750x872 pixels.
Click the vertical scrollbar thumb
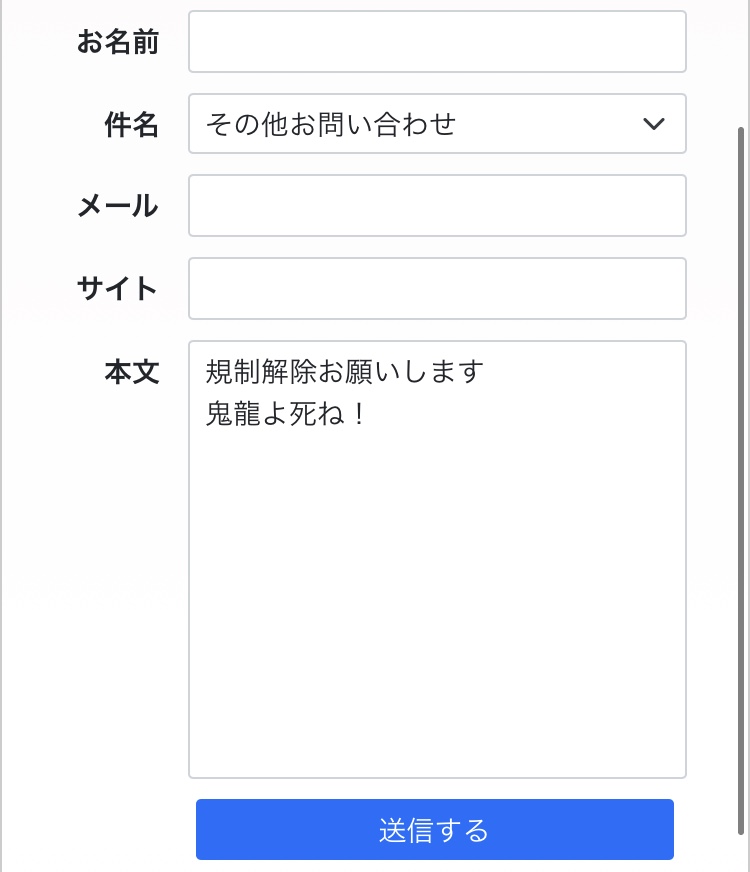tap(740, 480)
